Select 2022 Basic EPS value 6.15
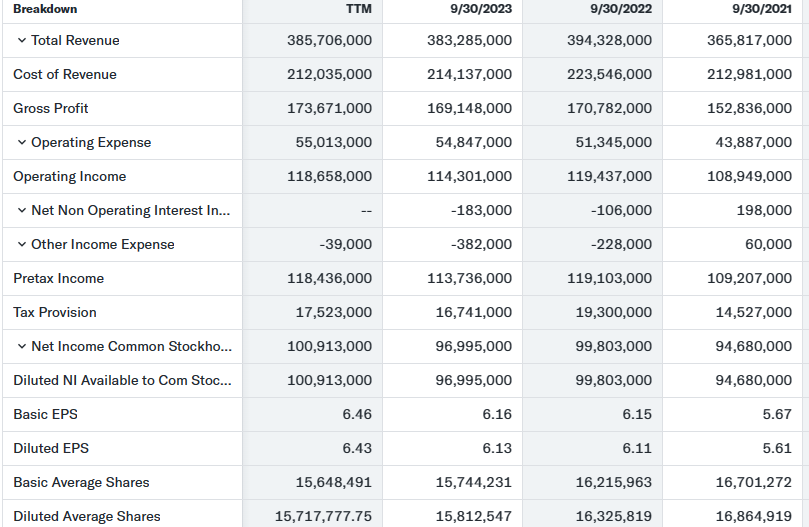809x527 pixels. 637,414
